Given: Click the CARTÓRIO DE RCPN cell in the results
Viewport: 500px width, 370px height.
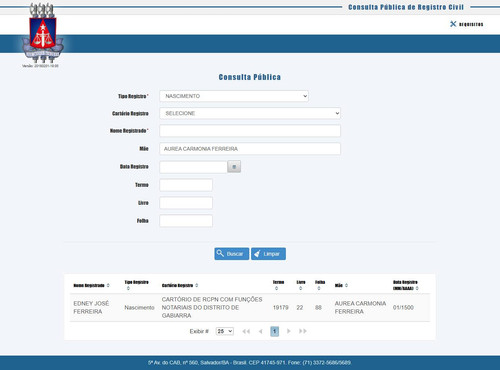Looking at the screenshot, I should [212, 307].
